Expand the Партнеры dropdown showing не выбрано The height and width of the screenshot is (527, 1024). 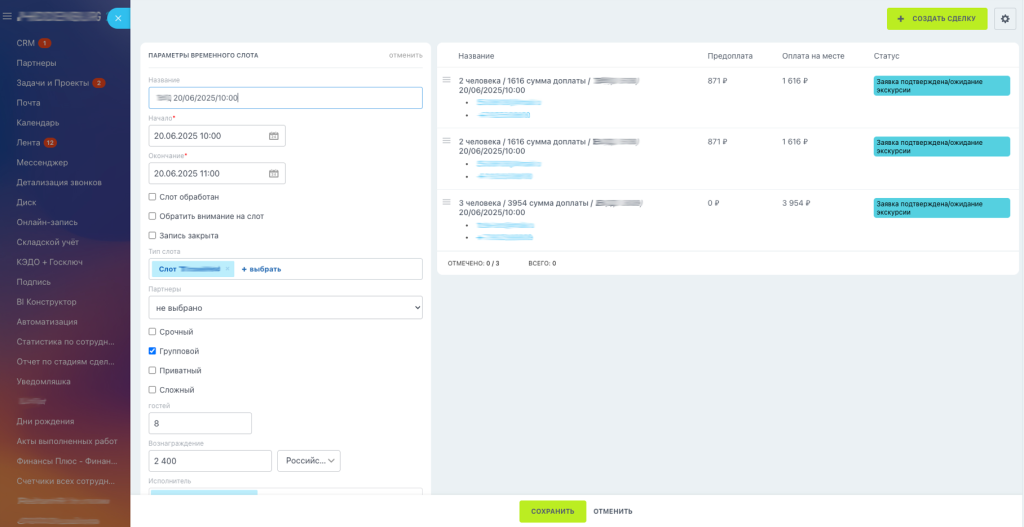point(285,308)
